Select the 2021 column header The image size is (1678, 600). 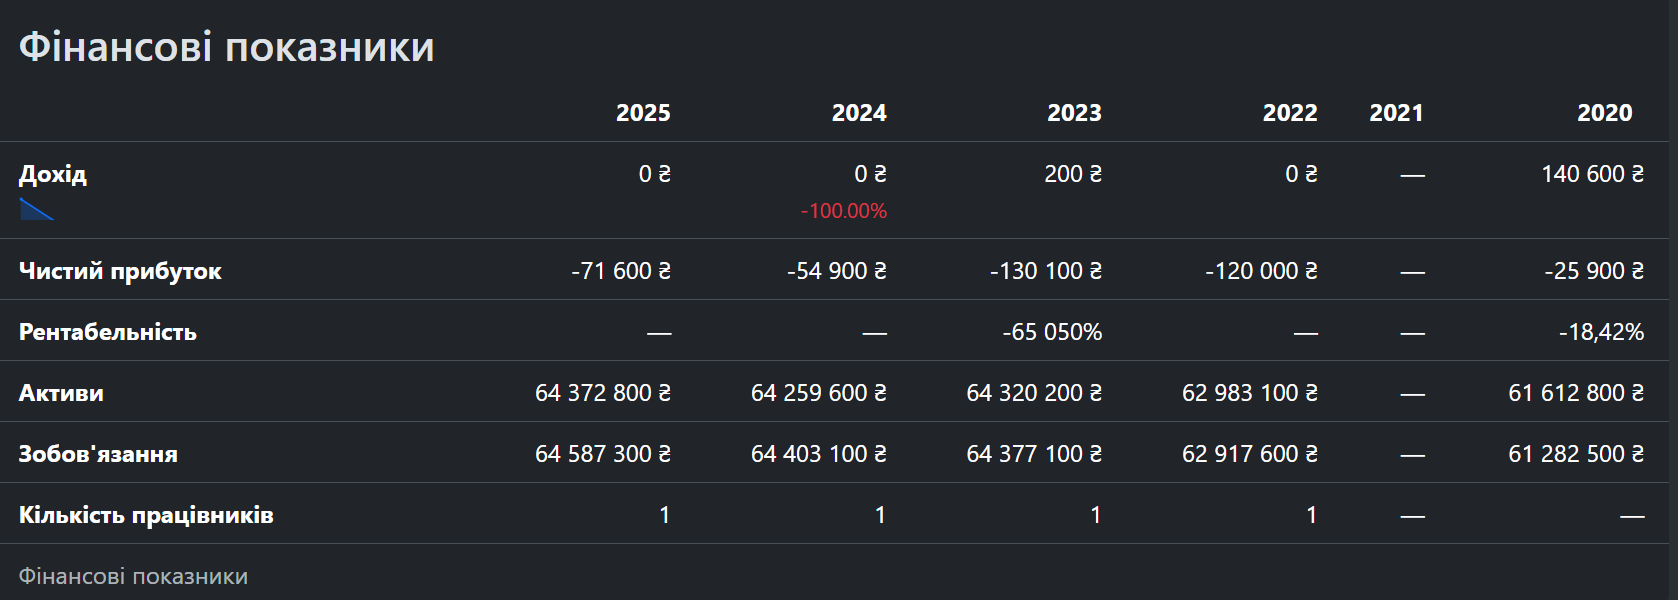coord(1396,113)
